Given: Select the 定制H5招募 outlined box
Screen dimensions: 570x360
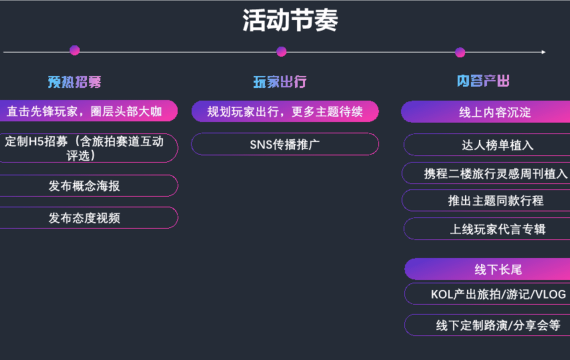Looking at the screenshot, I should (x=88, y=148).
